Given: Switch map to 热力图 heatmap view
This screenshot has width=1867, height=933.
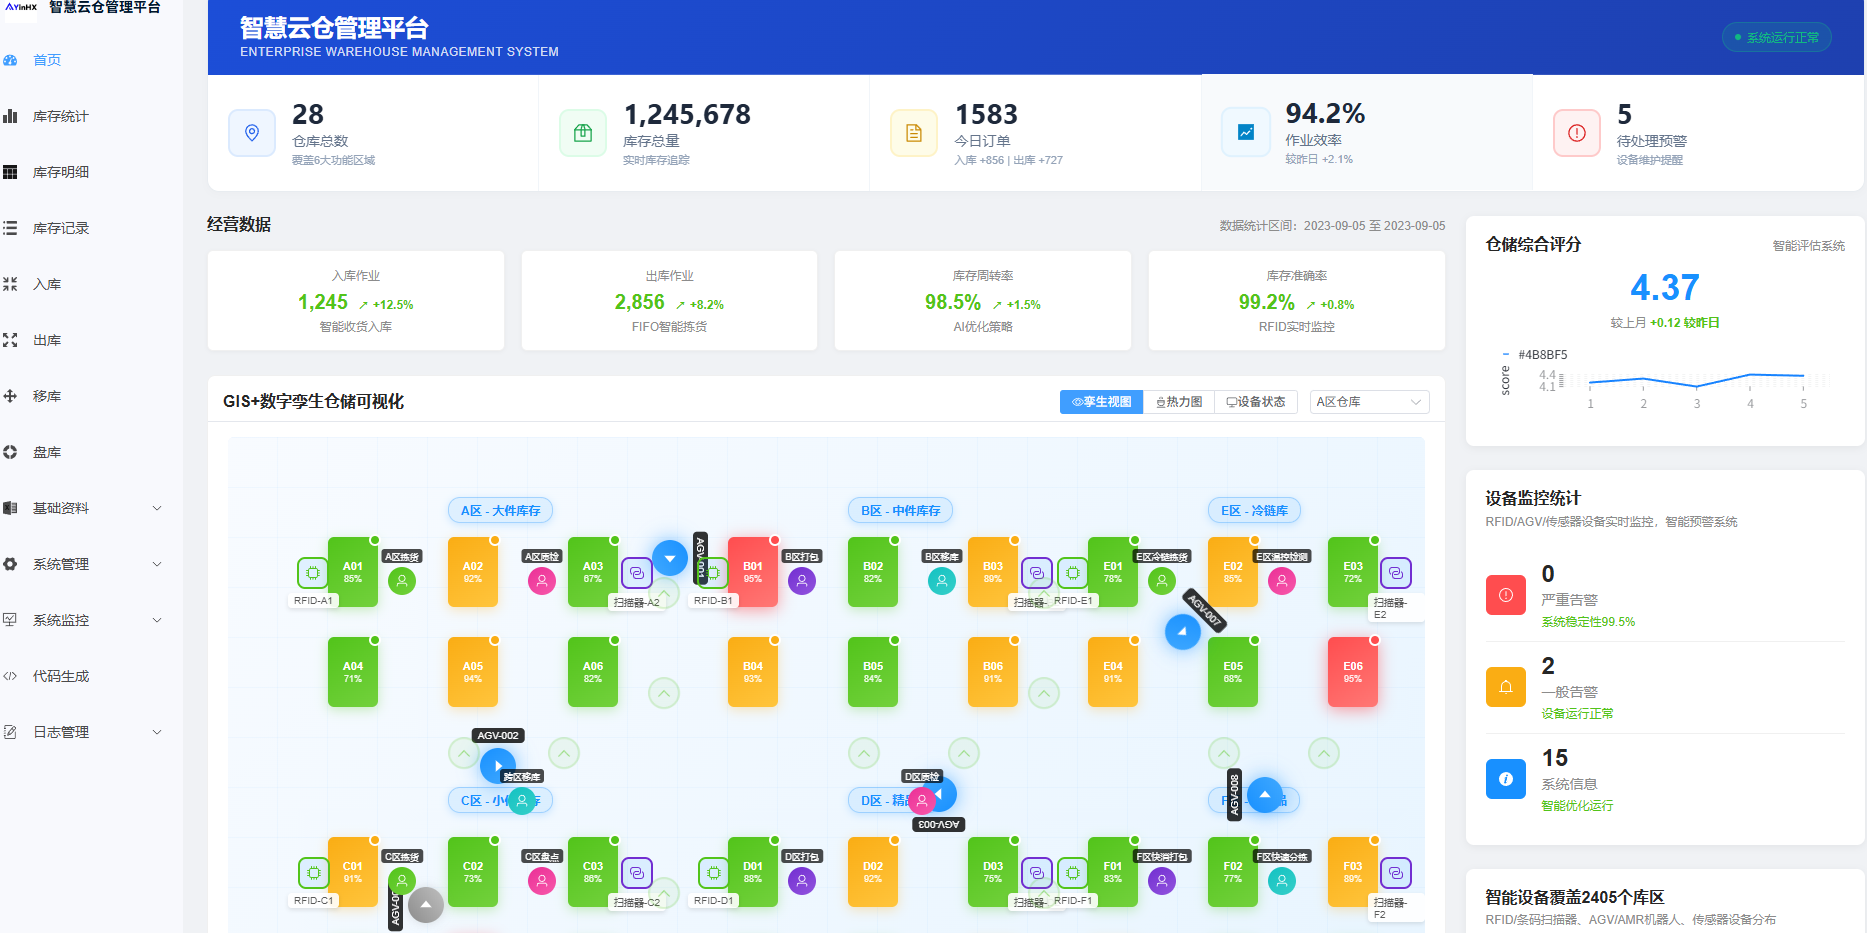Looking at the screenshot, I should pos(1179,402).
